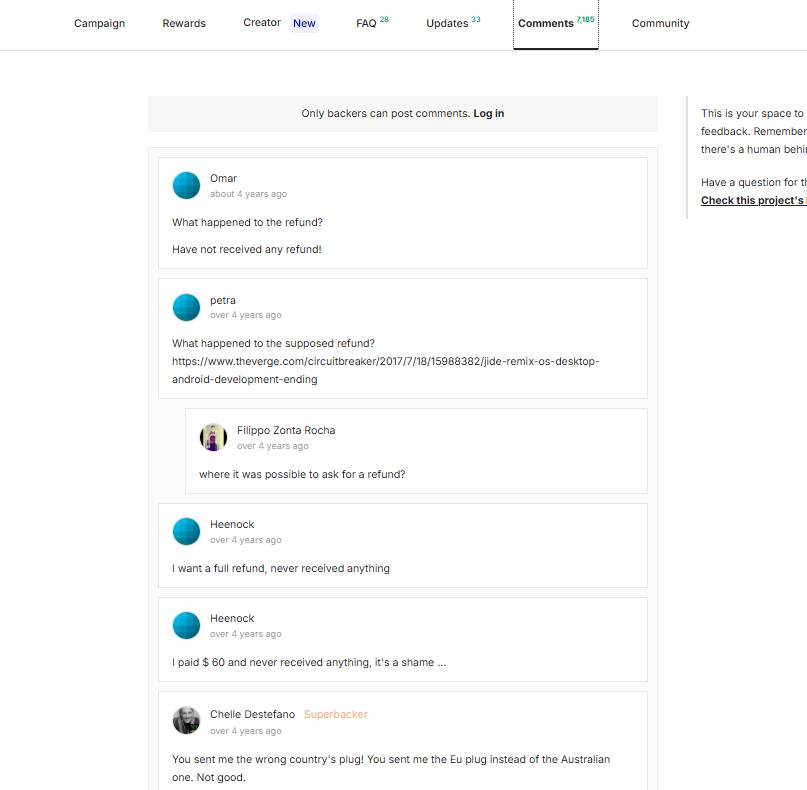Open the Rewards tab
The width and height of the screenshot is (807, 790).
point(184,23)
